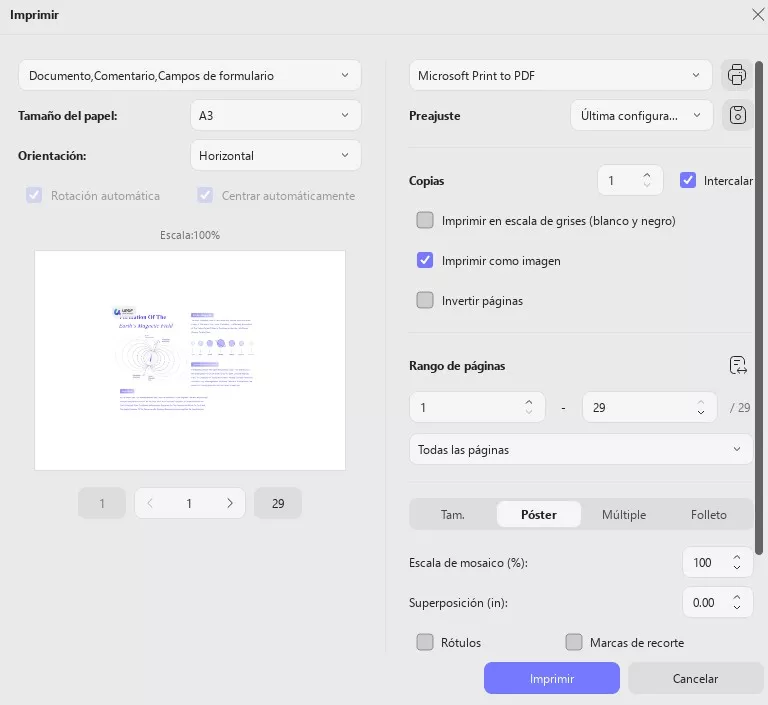Viewport: 768px width, 705px height.
Task: Open the Microsoft Print to PDF dropdown
Action: (x=560, y=75)
